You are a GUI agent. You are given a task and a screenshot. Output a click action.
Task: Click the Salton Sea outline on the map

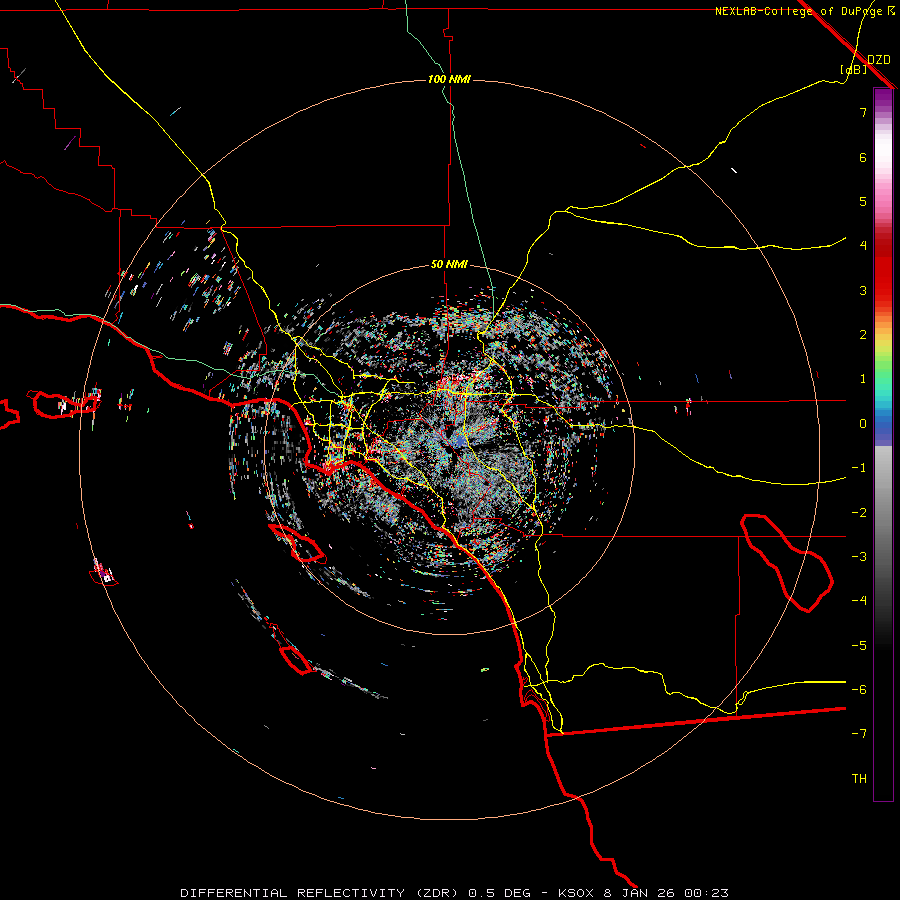point(786,563)
